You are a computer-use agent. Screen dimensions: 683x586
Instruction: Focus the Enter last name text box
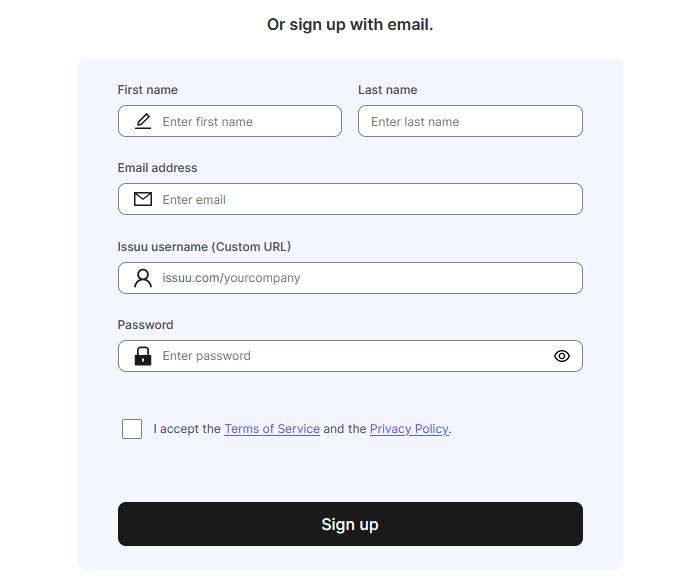(x=470, y=121)
